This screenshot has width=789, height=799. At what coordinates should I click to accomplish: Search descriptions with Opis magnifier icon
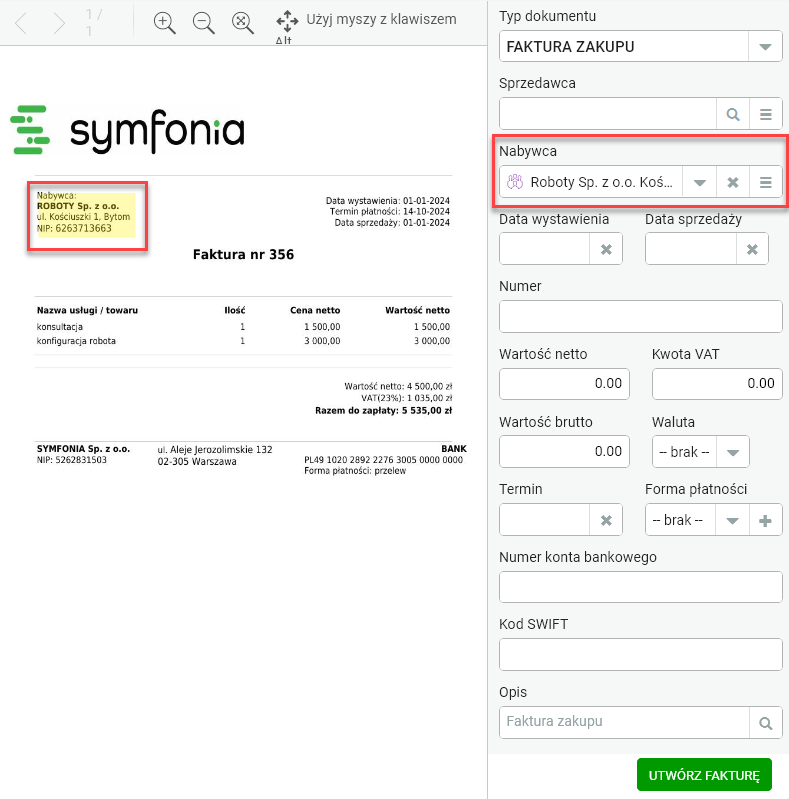766,723
